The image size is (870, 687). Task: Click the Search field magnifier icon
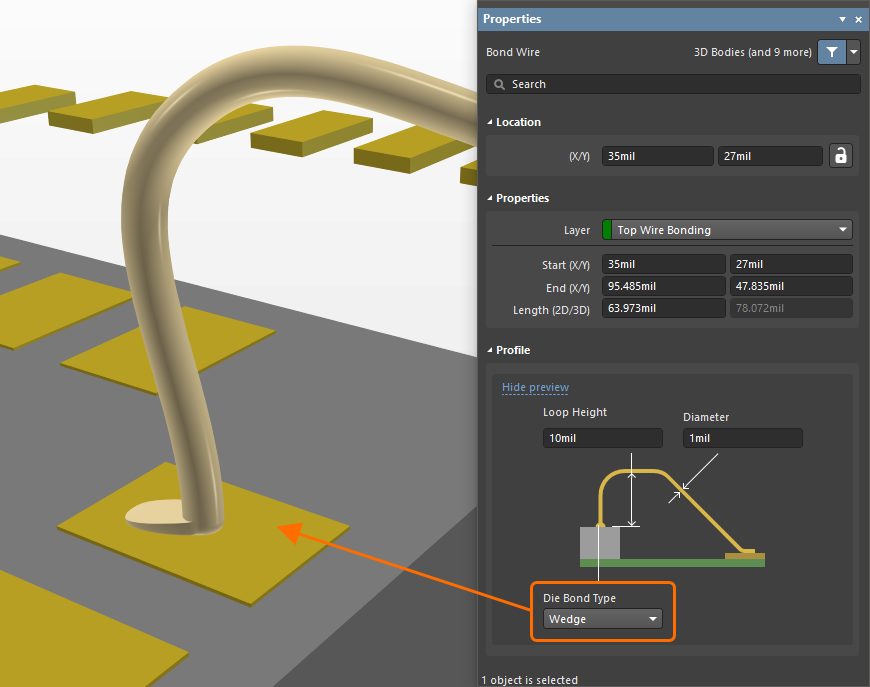click(500, 85)
